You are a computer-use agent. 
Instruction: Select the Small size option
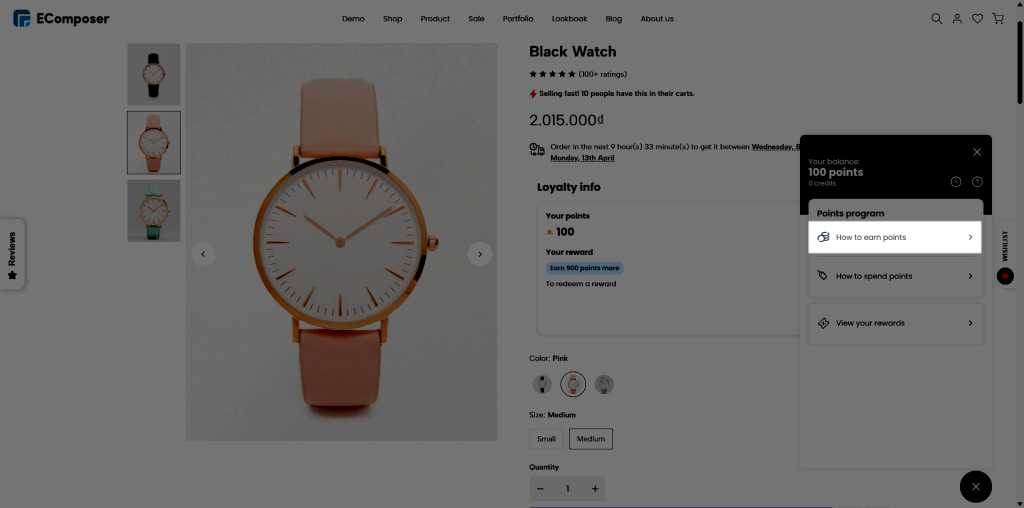click(546, 439)
